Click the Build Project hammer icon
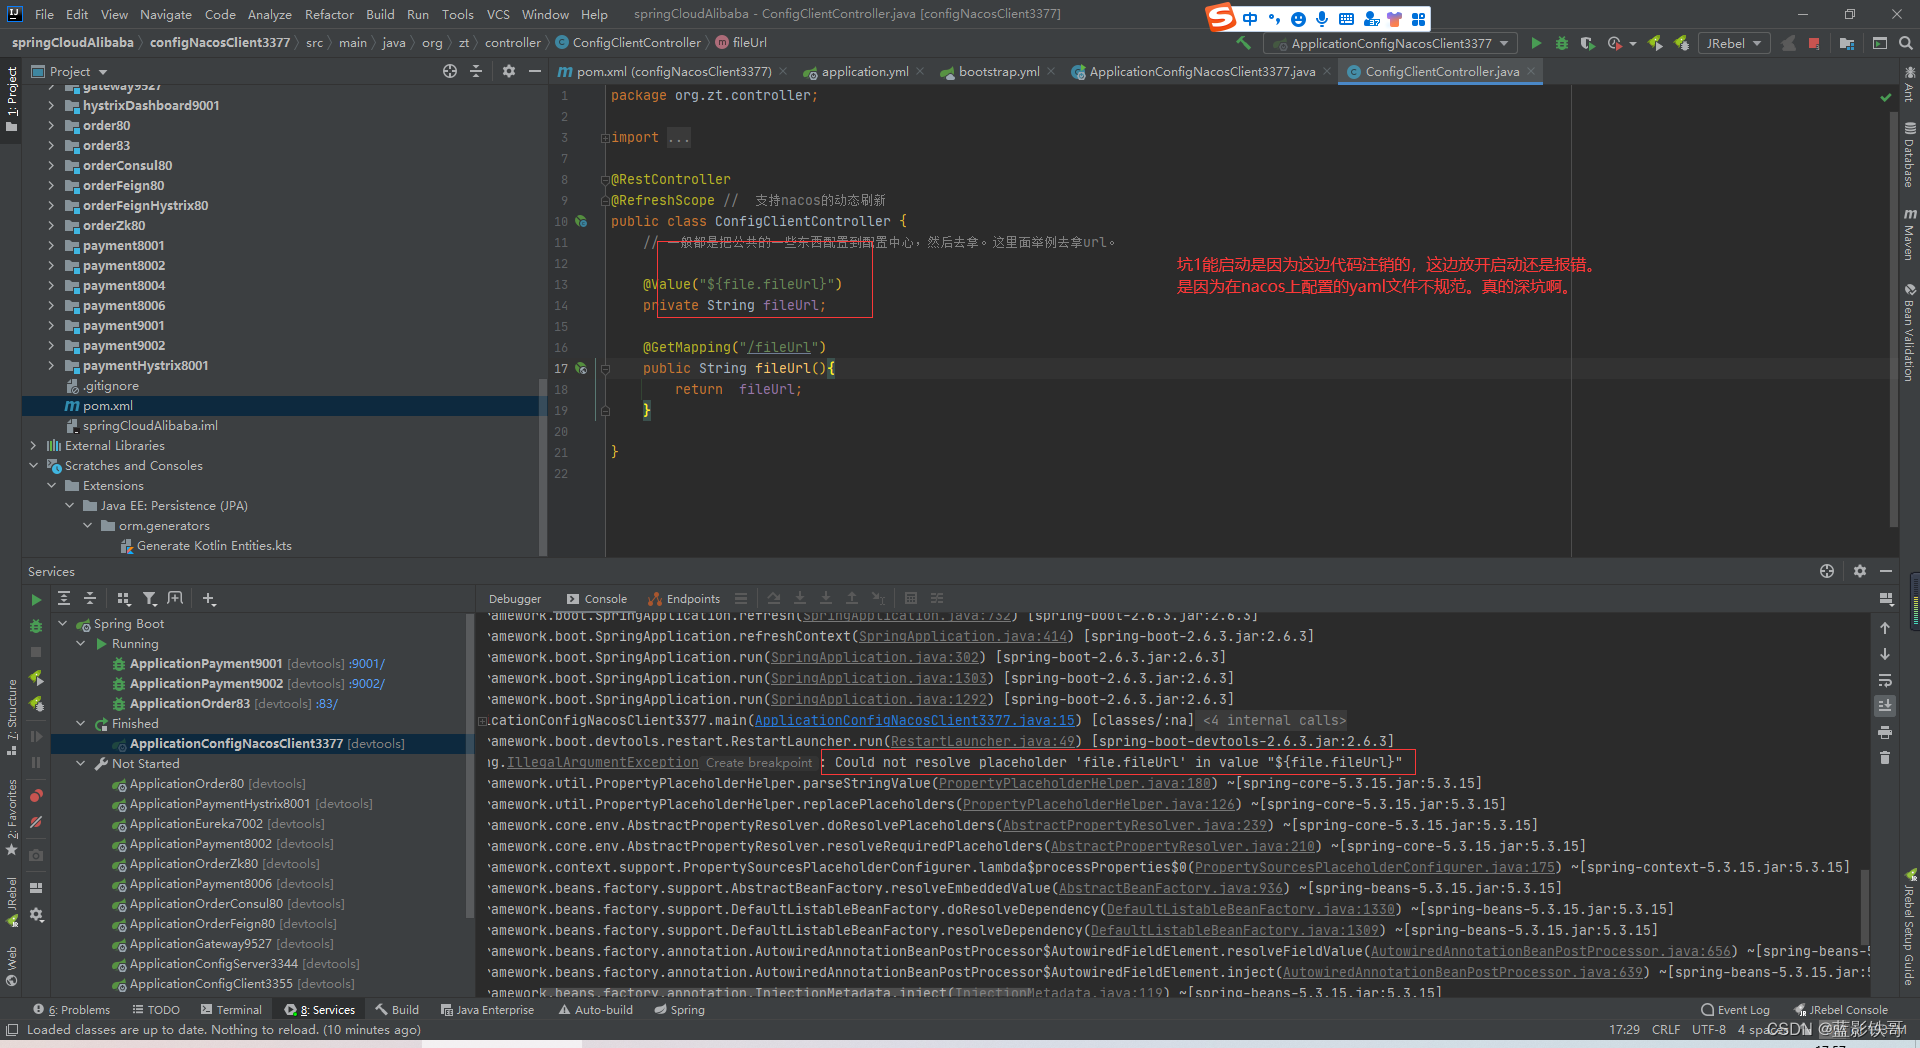The image size is (1920, 1048). point(1243,43)
